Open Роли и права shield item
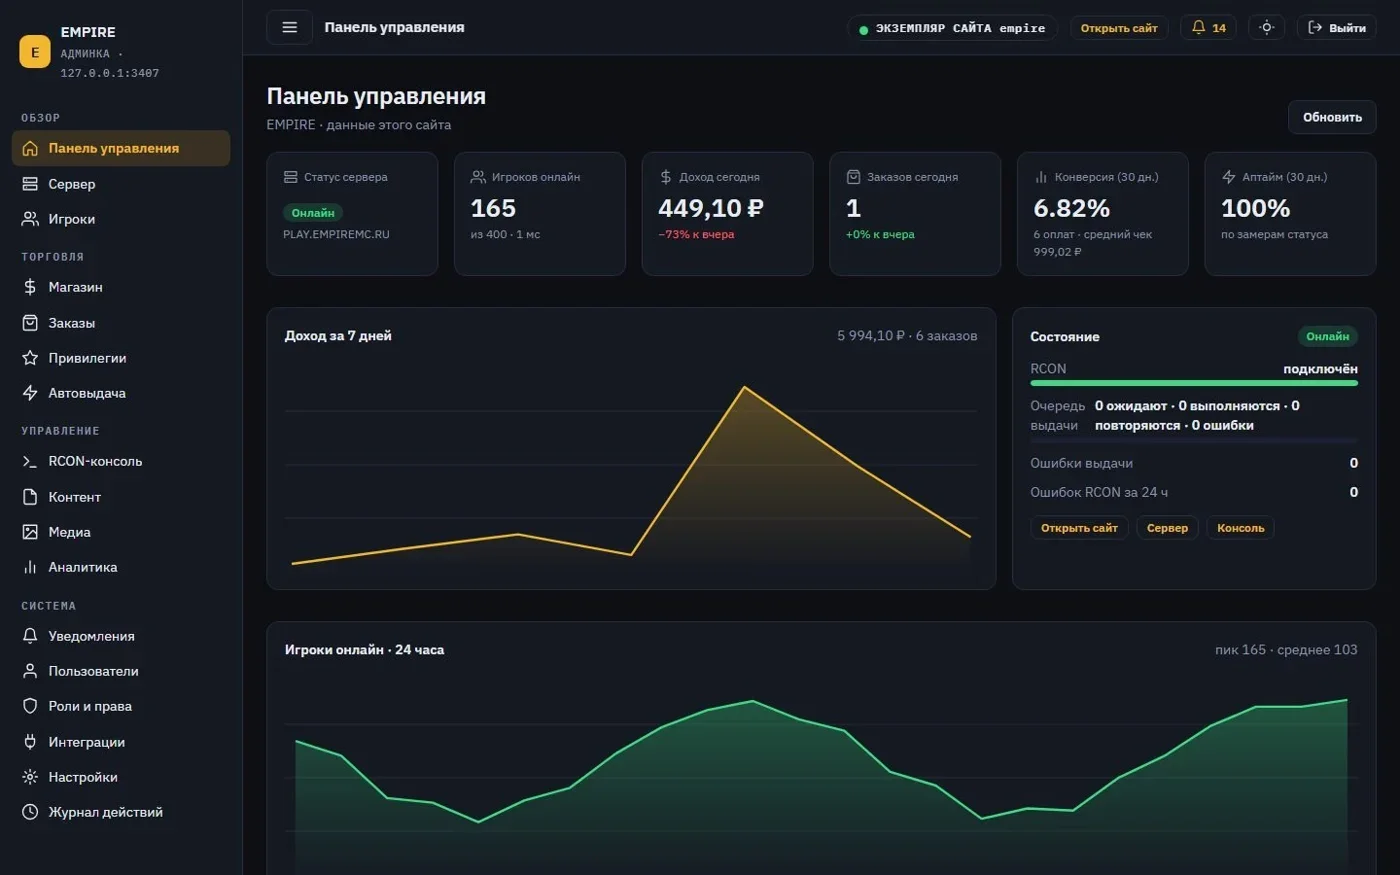This screenshot has height=875, width=1400. [121, 706]
